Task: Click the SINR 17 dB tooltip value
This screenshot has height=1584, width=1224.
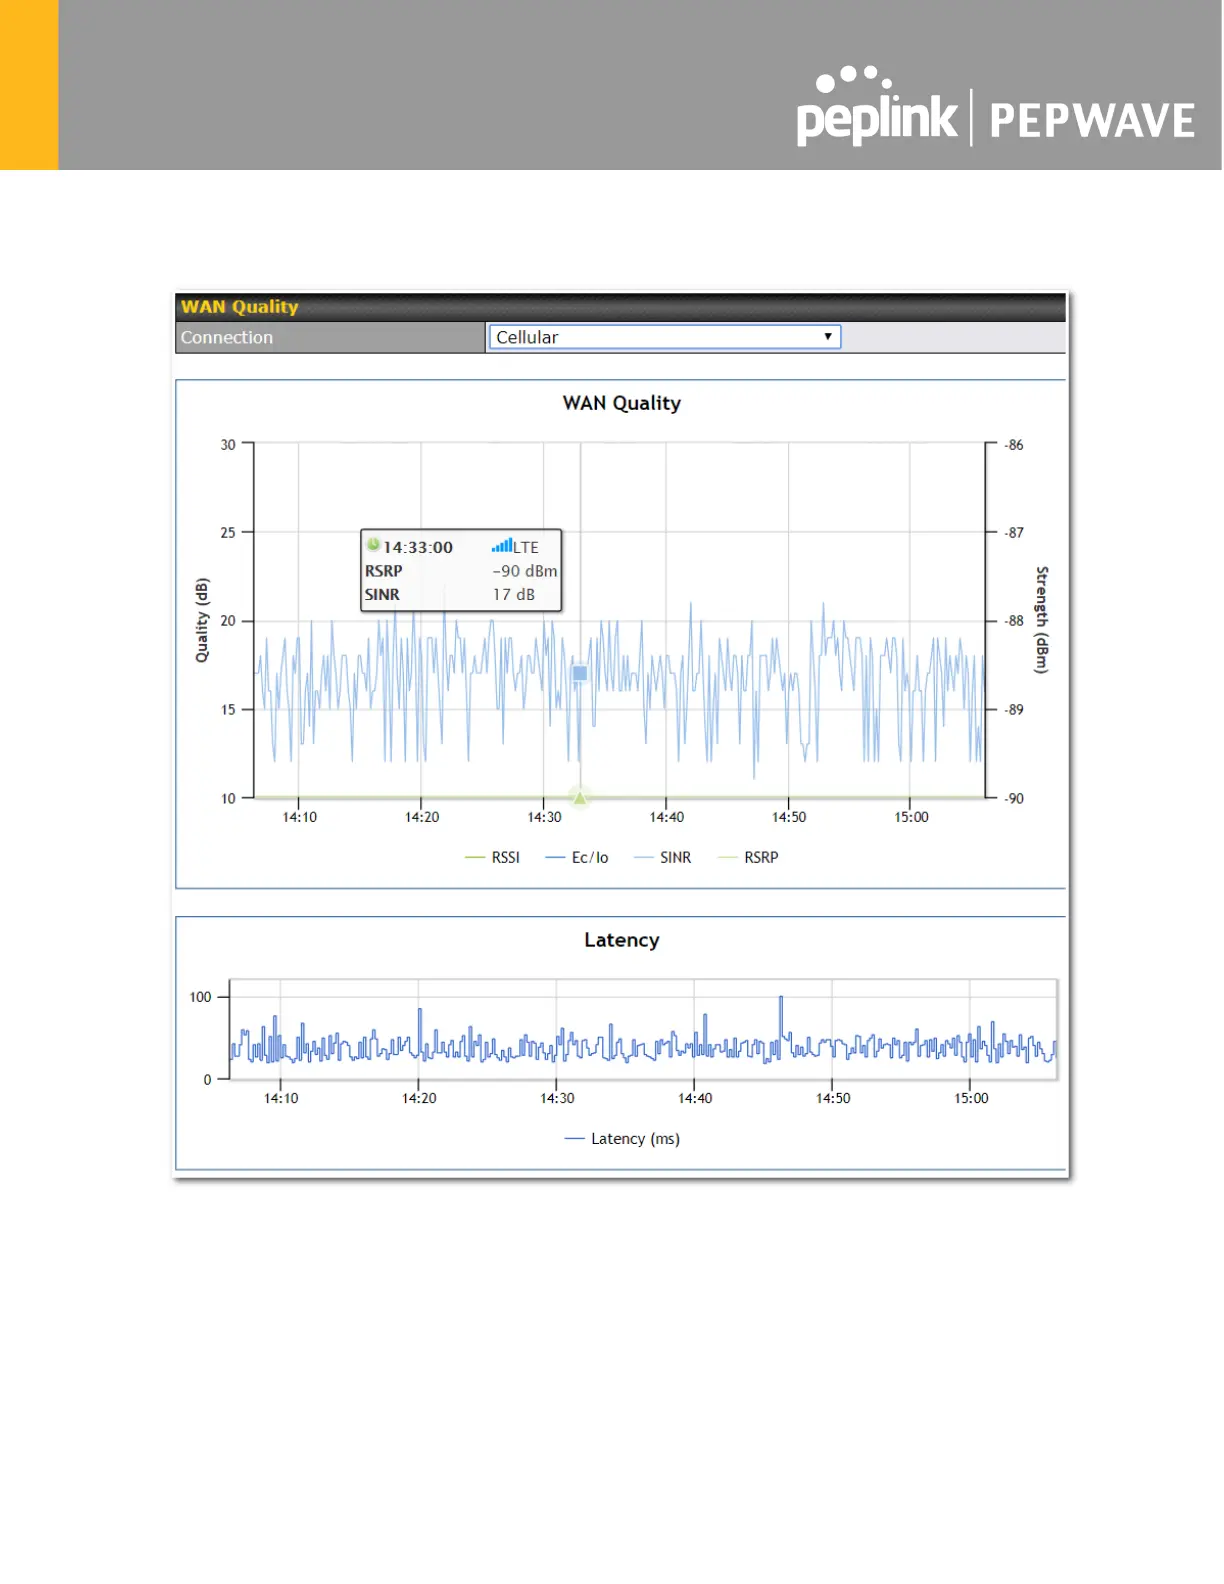Action: (x=513, y=594)
